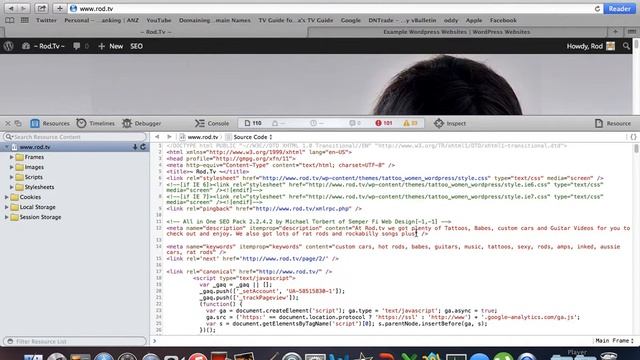Open Howdy, Rod account menu
Screen dimensions: 640x360
click(x=591, y=46)
